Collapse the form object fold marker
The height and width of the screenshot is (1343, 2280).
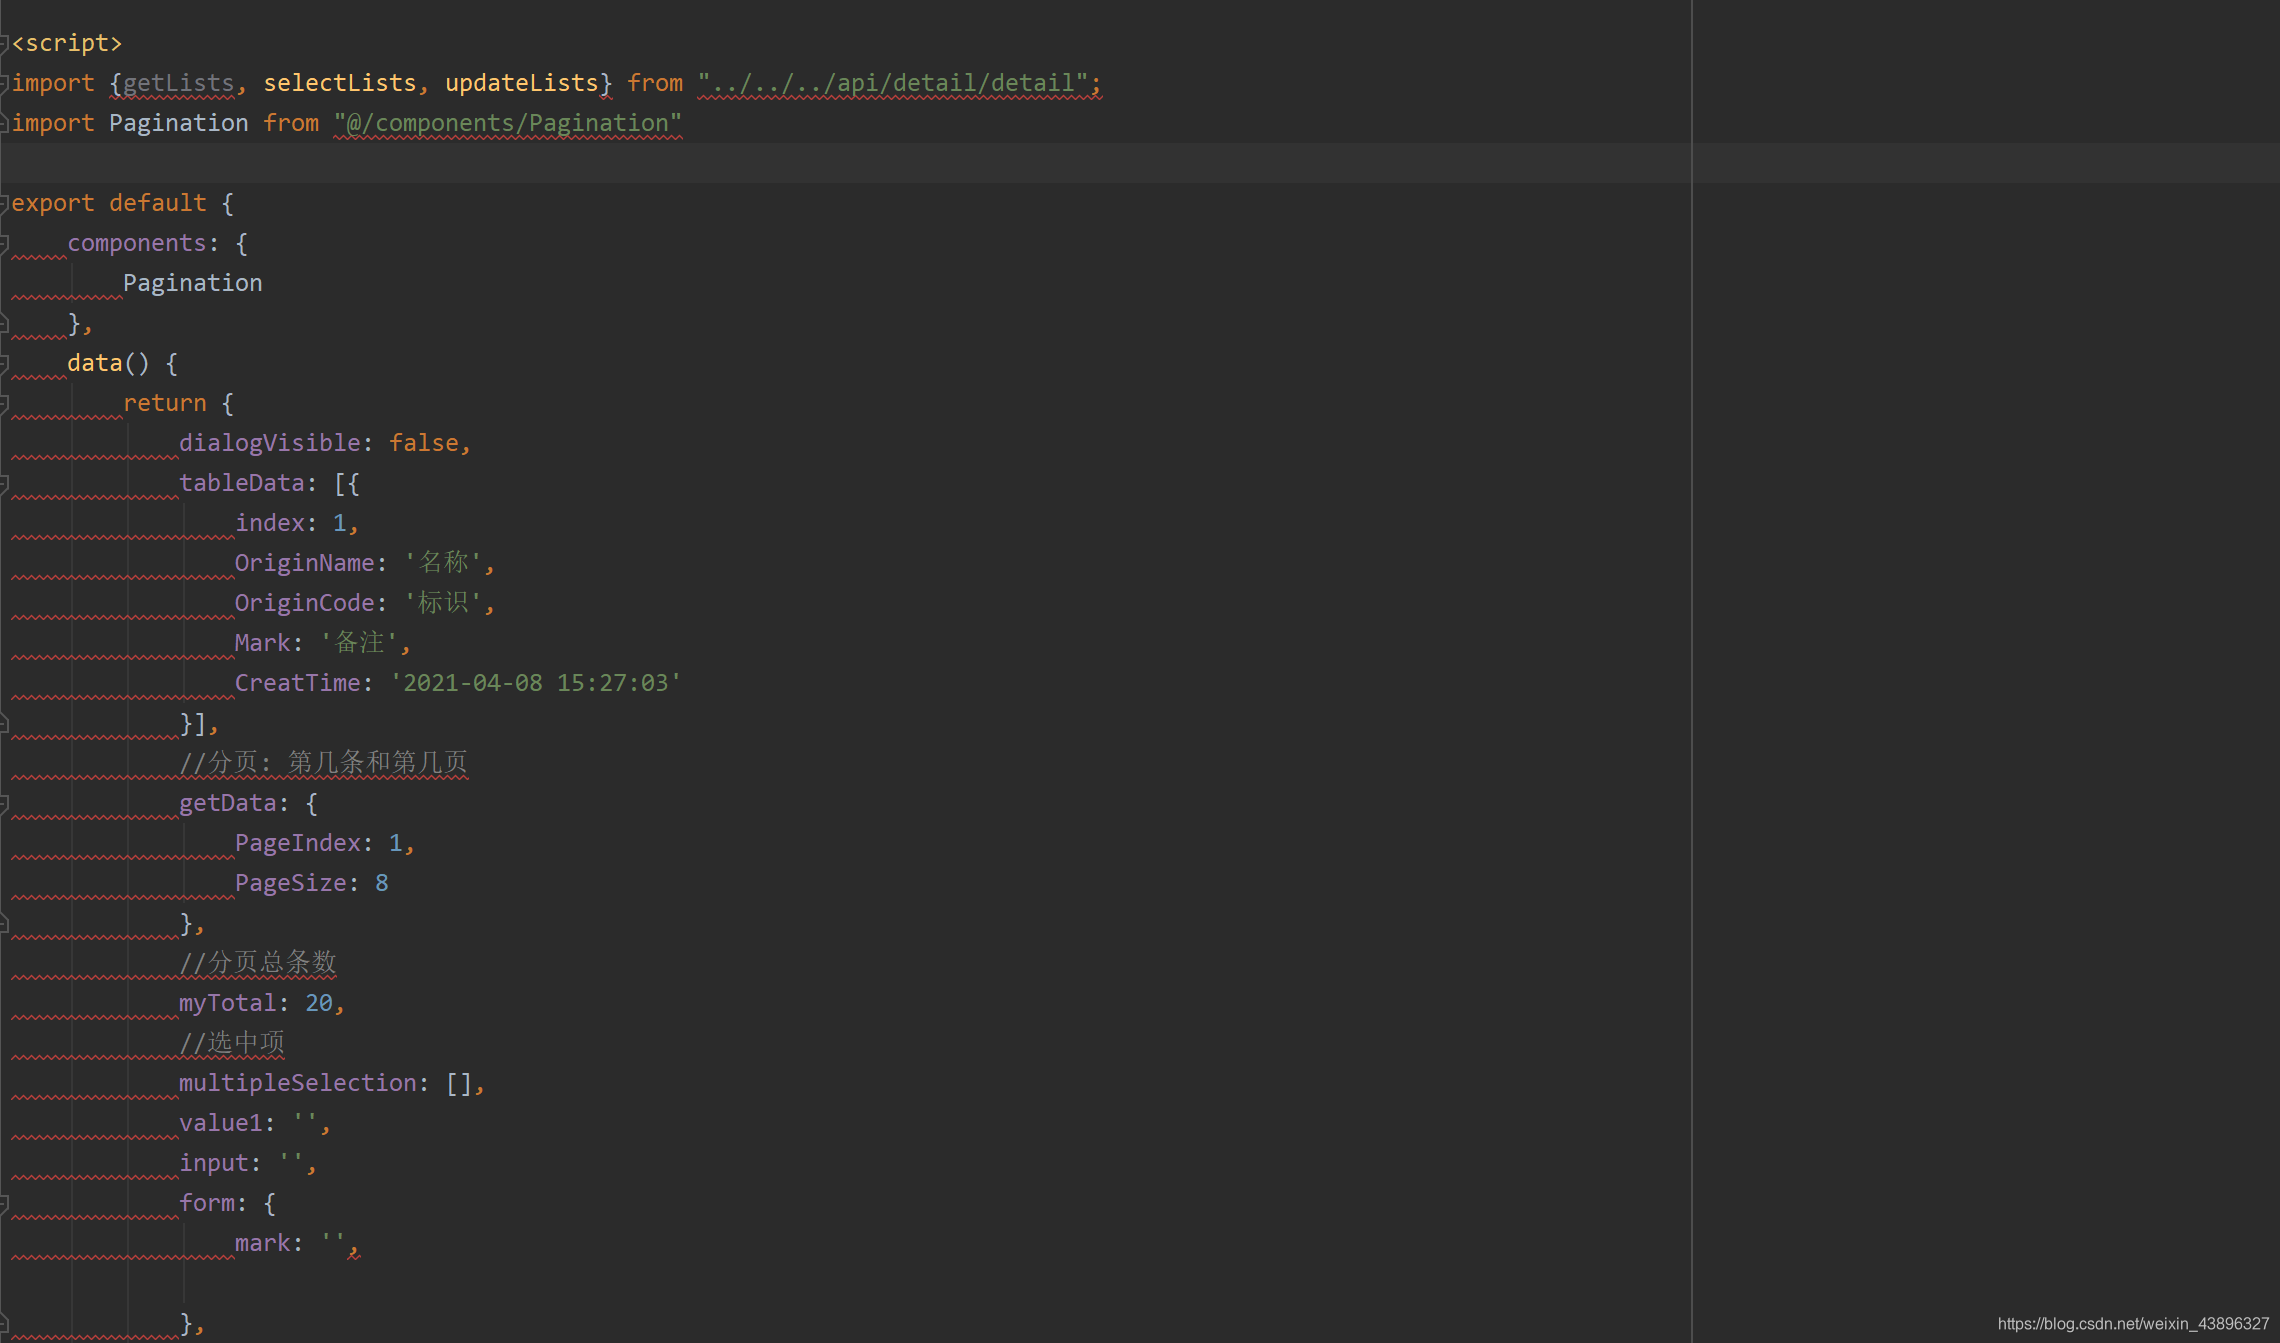[4, 1203]
